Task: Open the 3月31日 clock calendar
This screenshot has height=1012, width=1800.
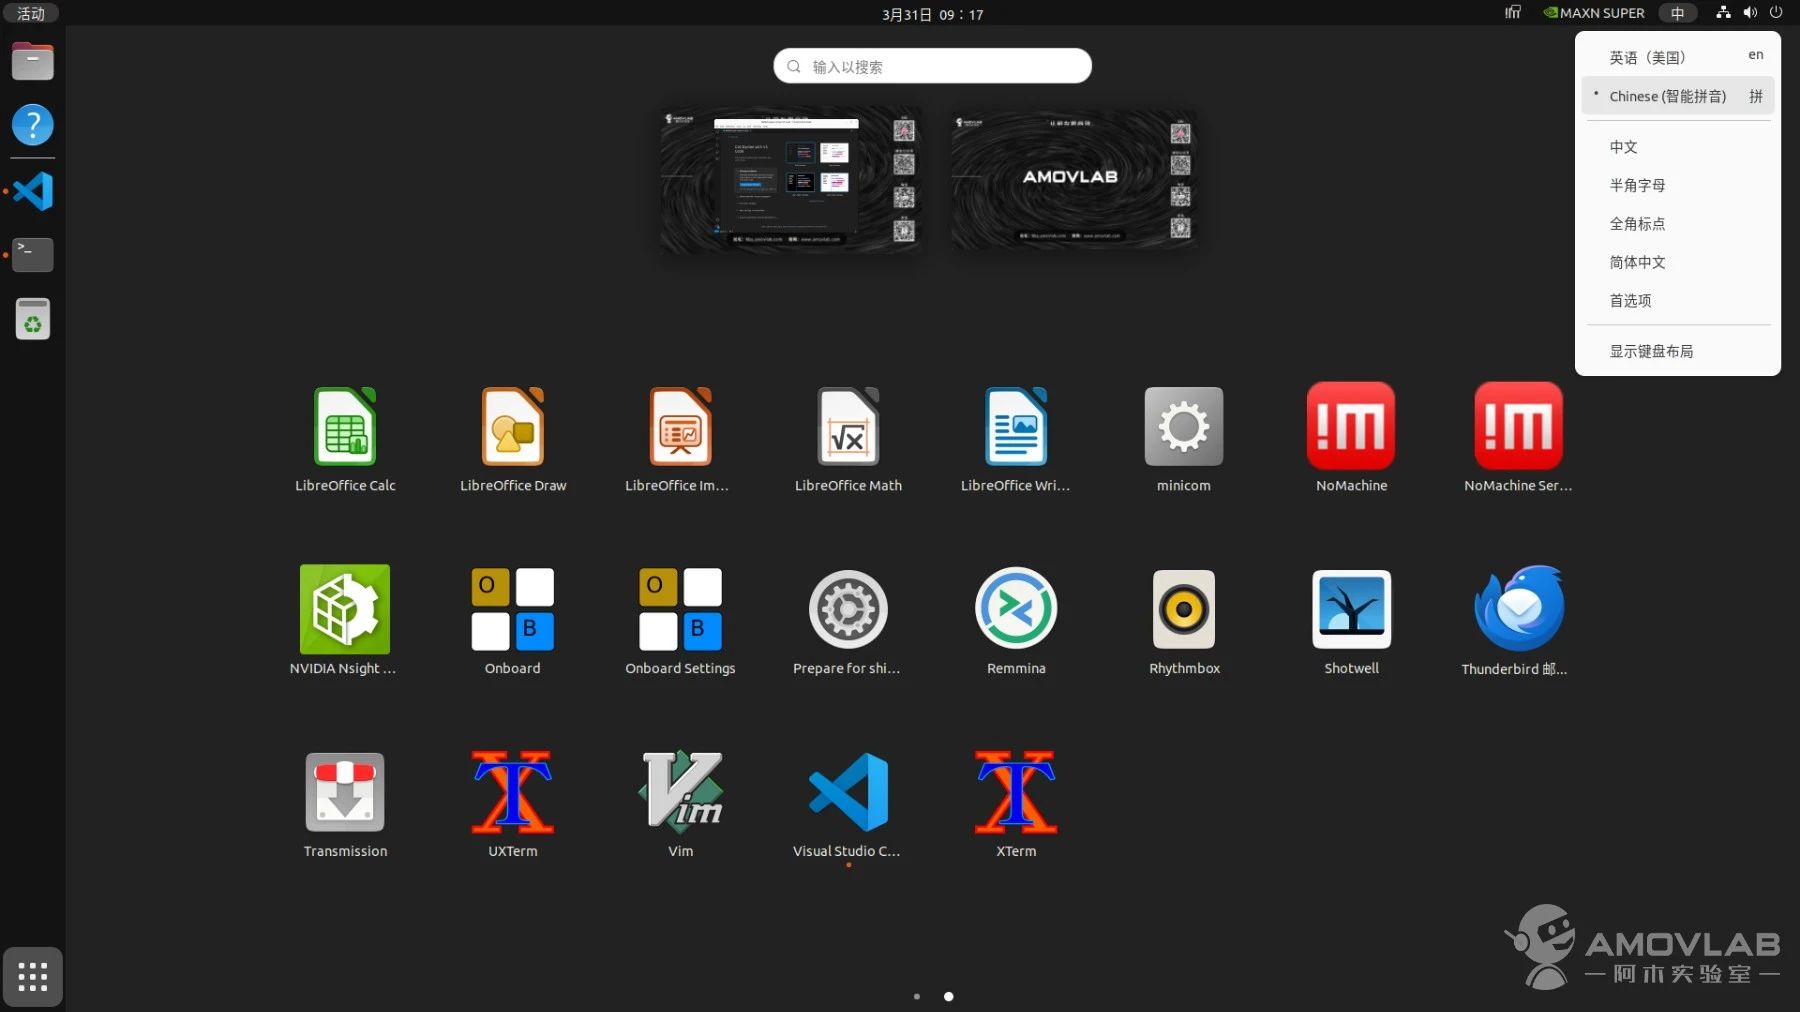Action: click(x=932, y=14)
